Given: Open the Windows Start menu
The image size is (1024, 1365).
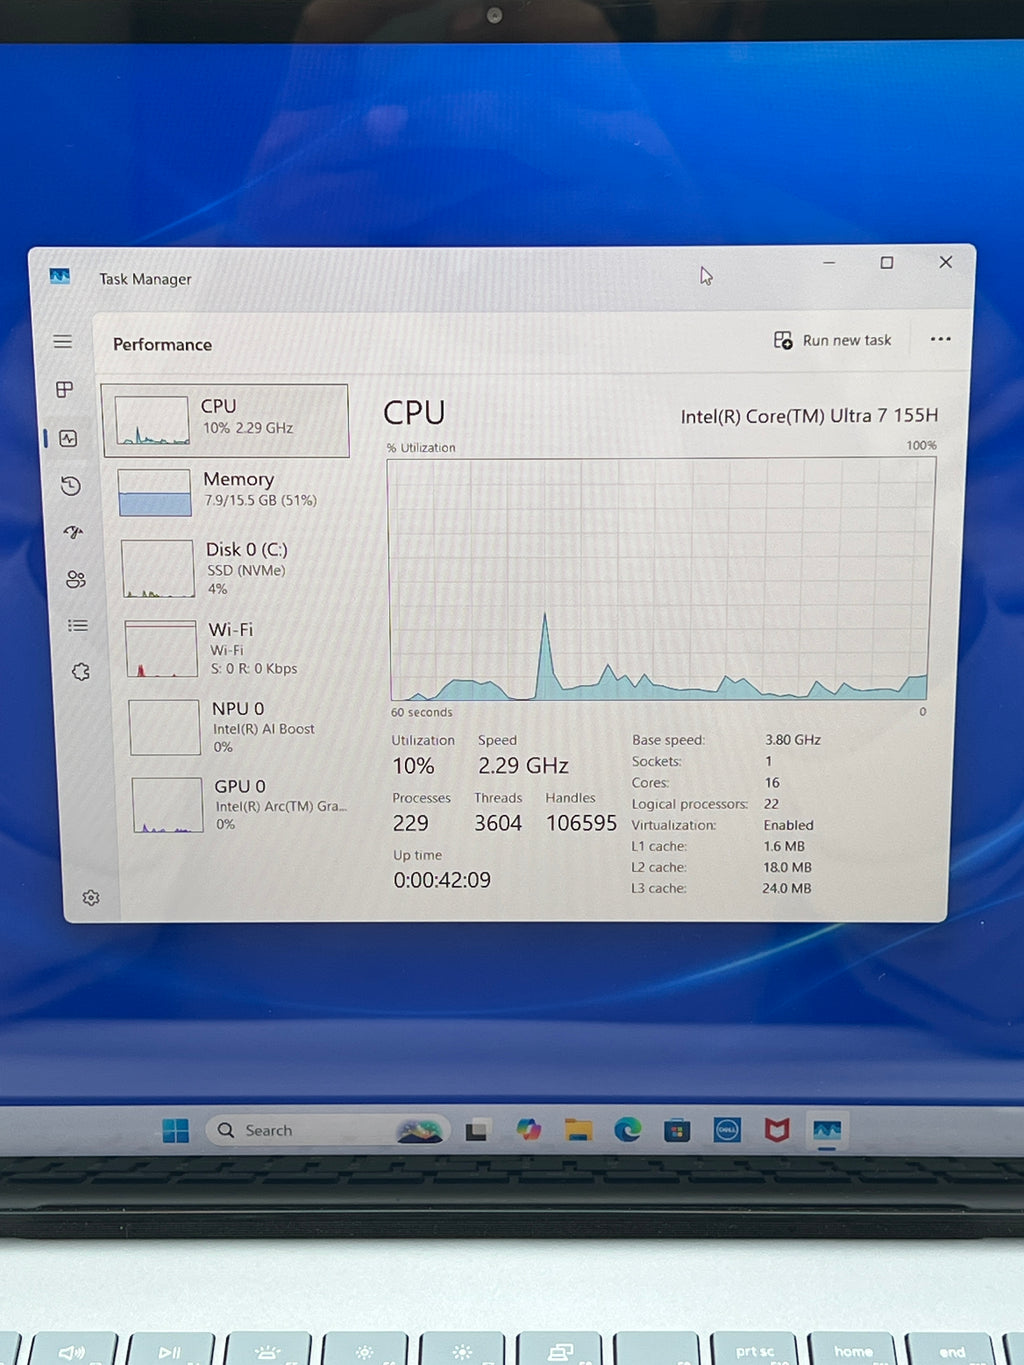Looking at the screenshot, I should click(x=175, y=1131).
